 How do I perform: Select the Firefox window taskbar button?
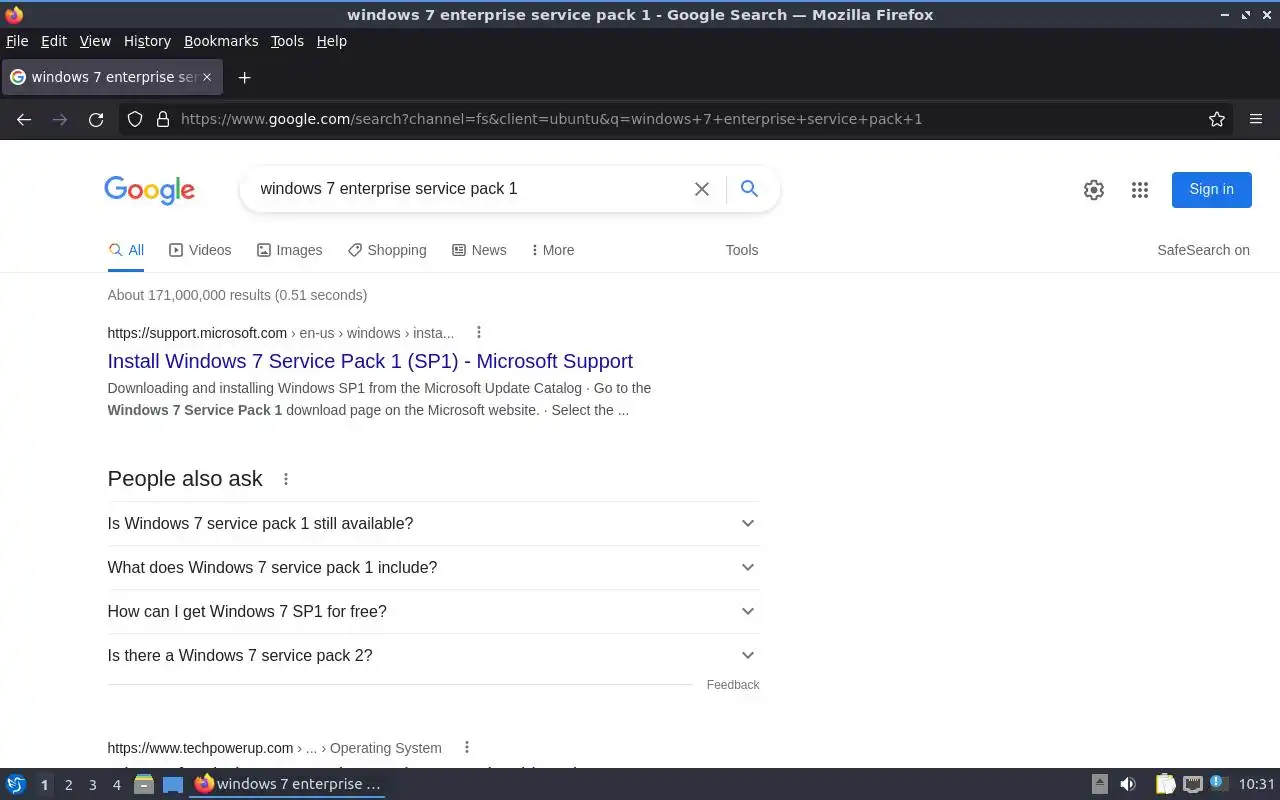coord(288,784)
